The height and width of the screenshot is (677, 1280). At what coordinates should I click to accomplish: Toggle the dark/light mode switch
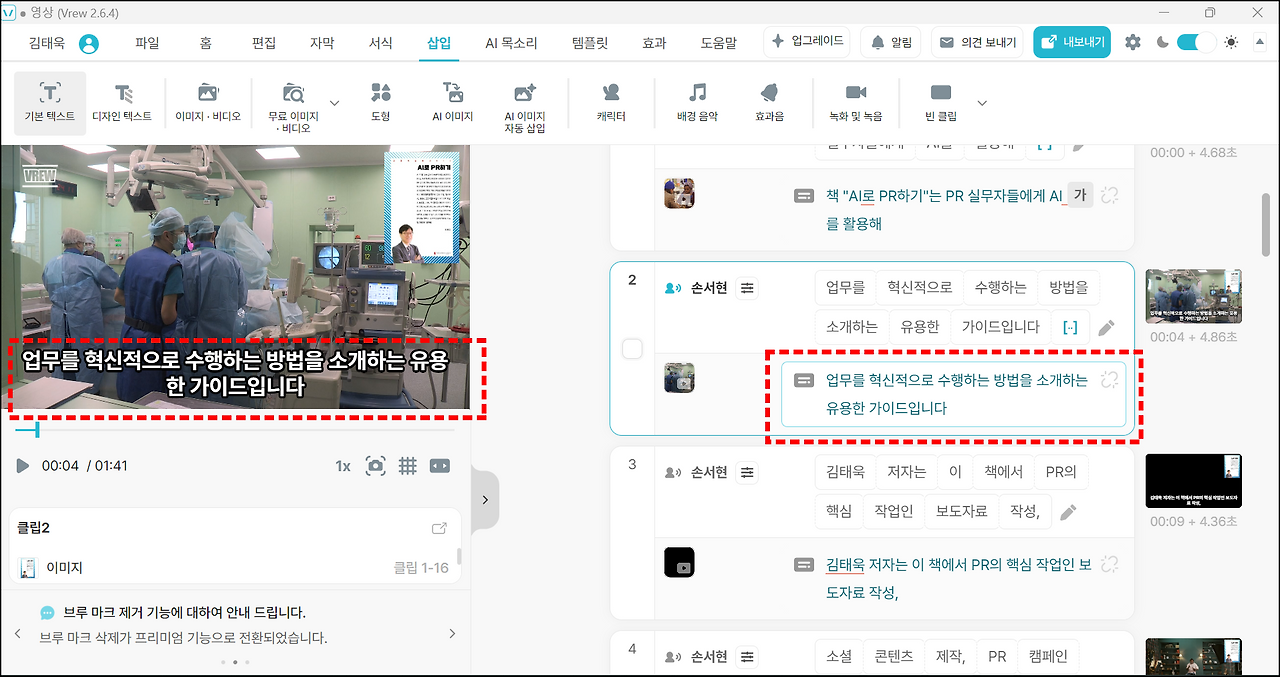coord(1195,43)
